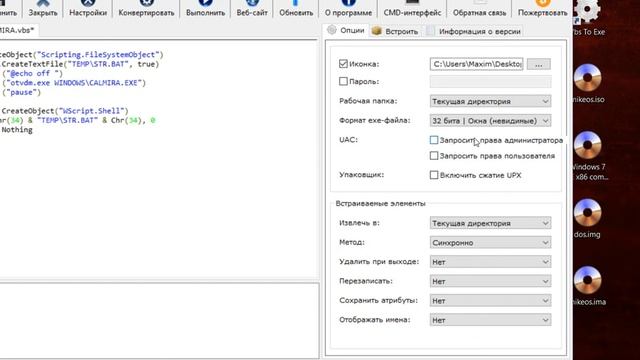Select the Vbs To Exe desktop icon
This screenshot has height=360, width=640.
[588, 18]
